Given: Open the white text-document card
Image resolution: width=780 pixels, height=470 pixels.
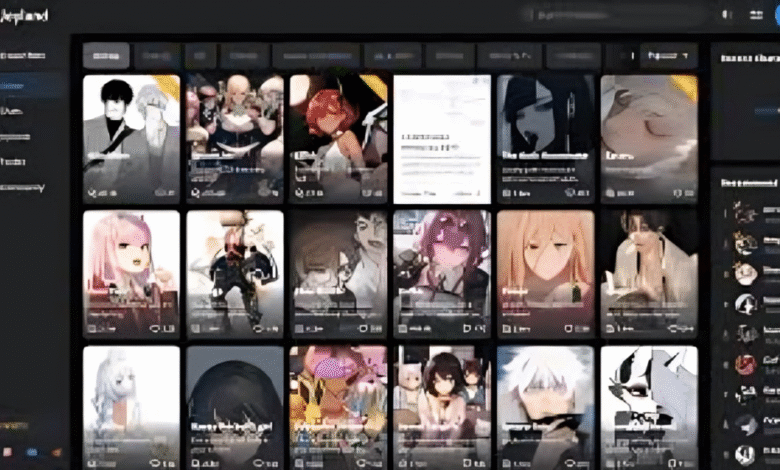Looking at the screenshot, I should (x=442, y=139).
